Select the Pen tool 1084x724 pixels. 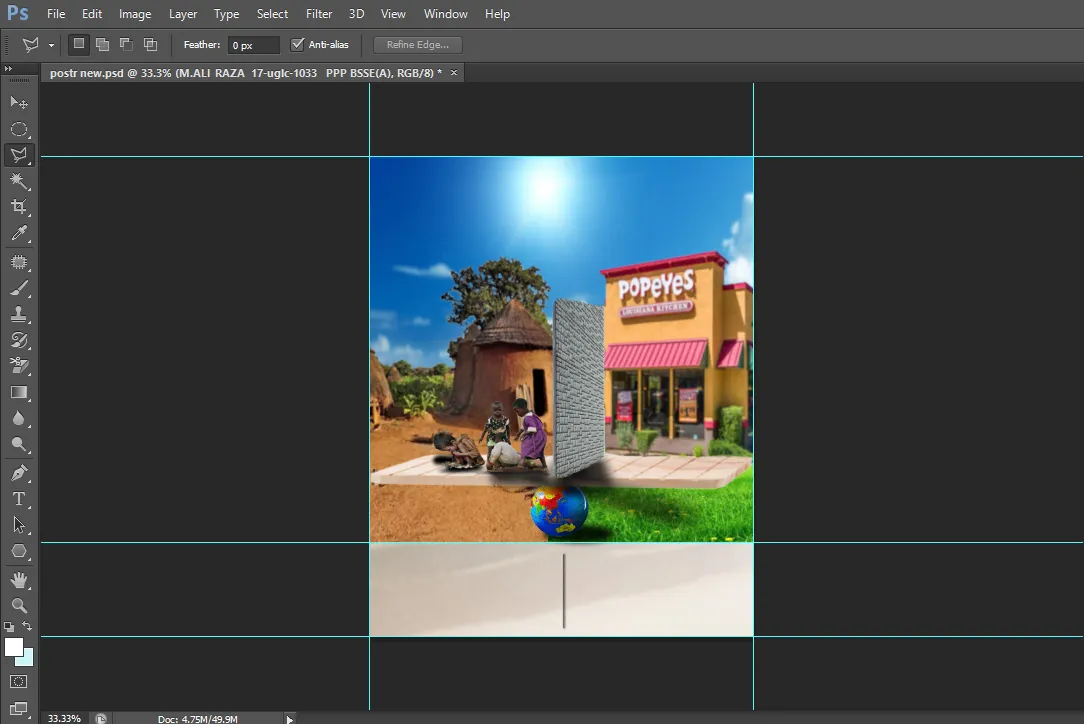(x=19, y=473)
